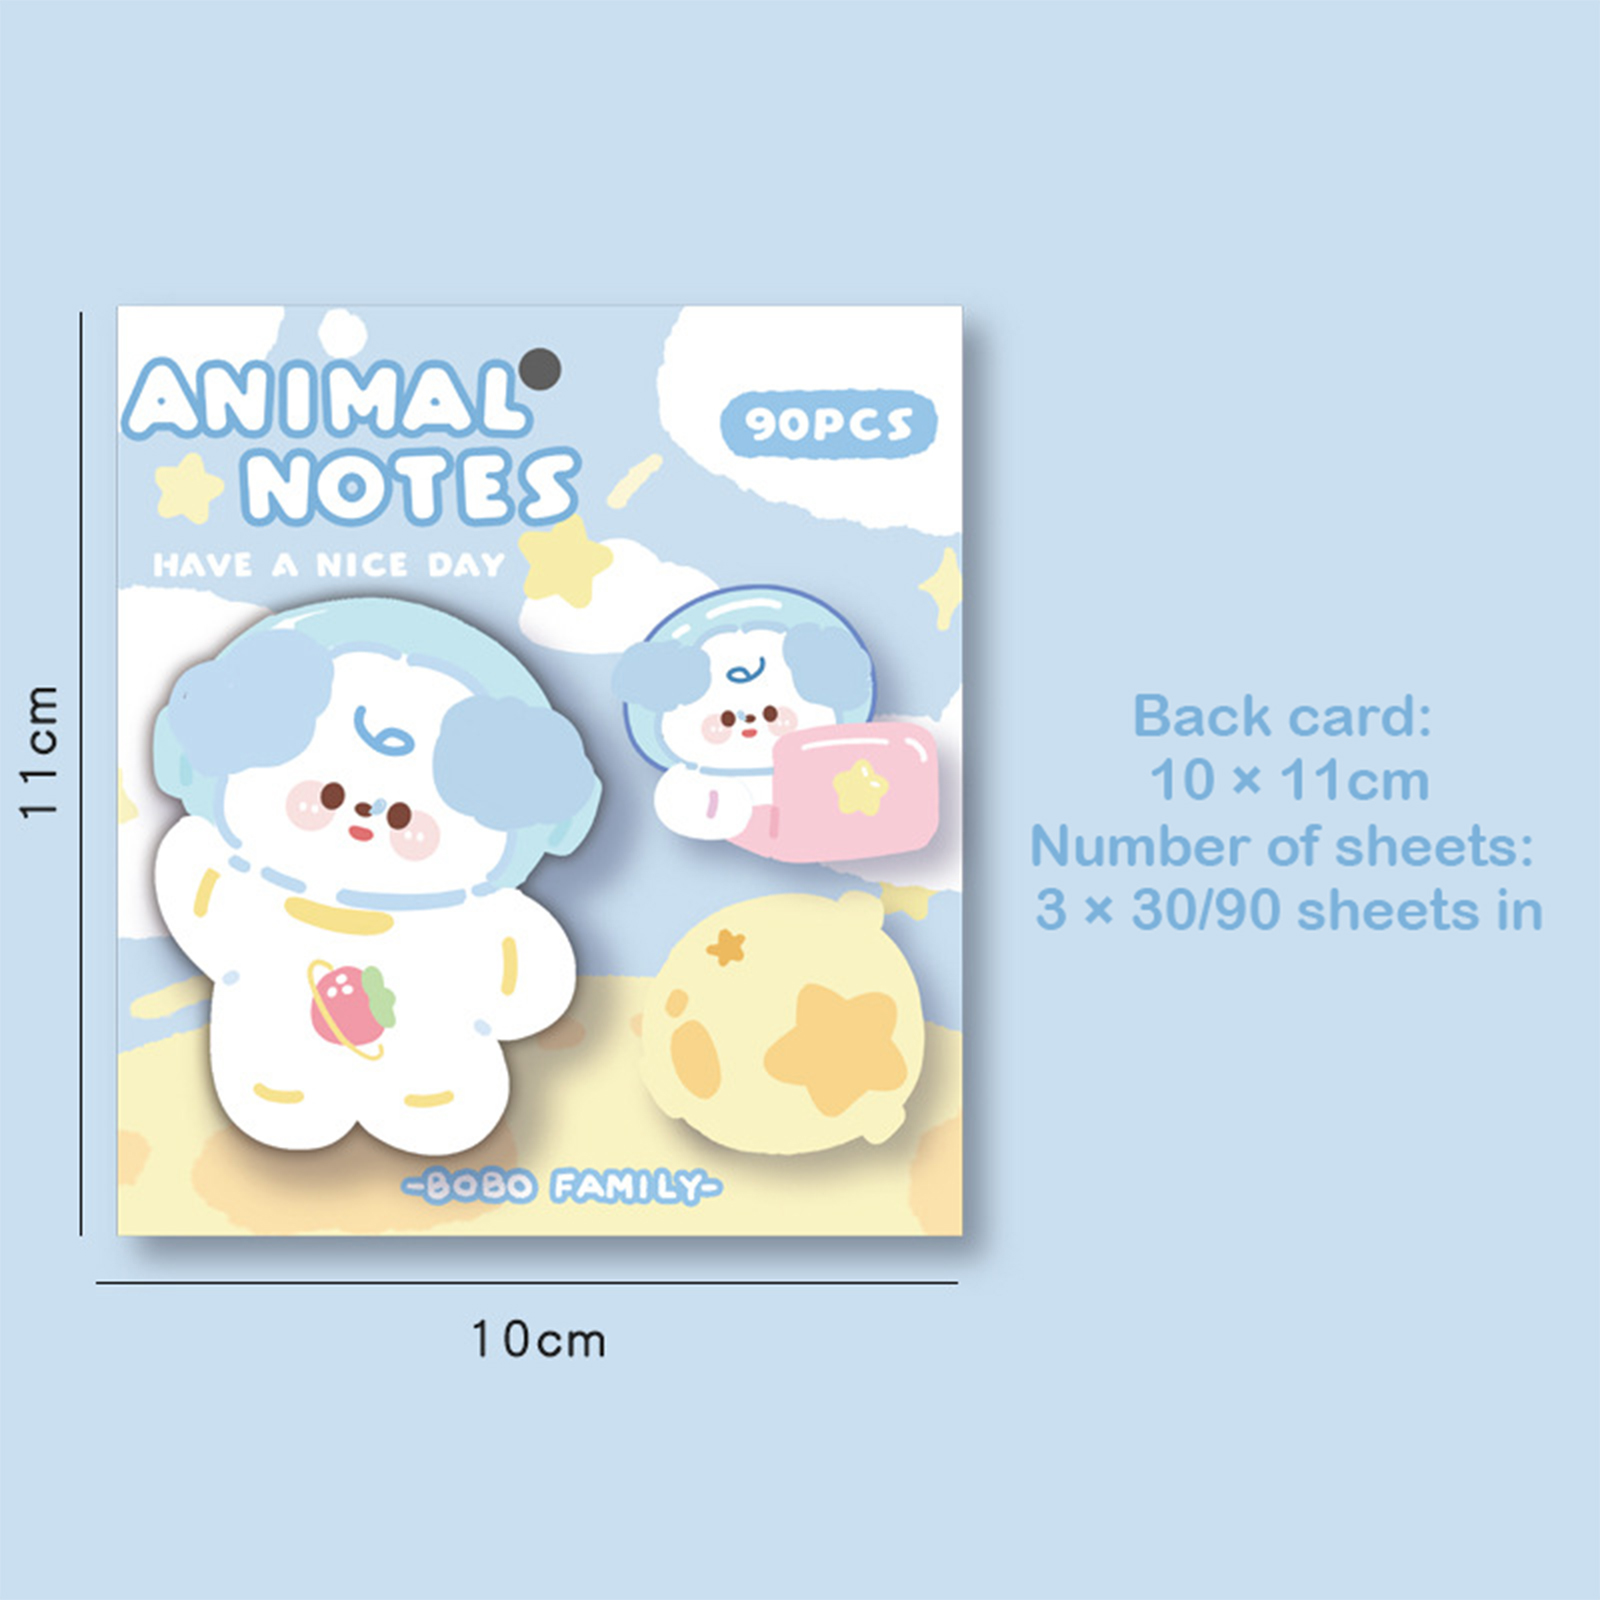Click the 90PCS badge on the card
Image resolution: width=1600 pixels, height=1600 pixels.
828,424
